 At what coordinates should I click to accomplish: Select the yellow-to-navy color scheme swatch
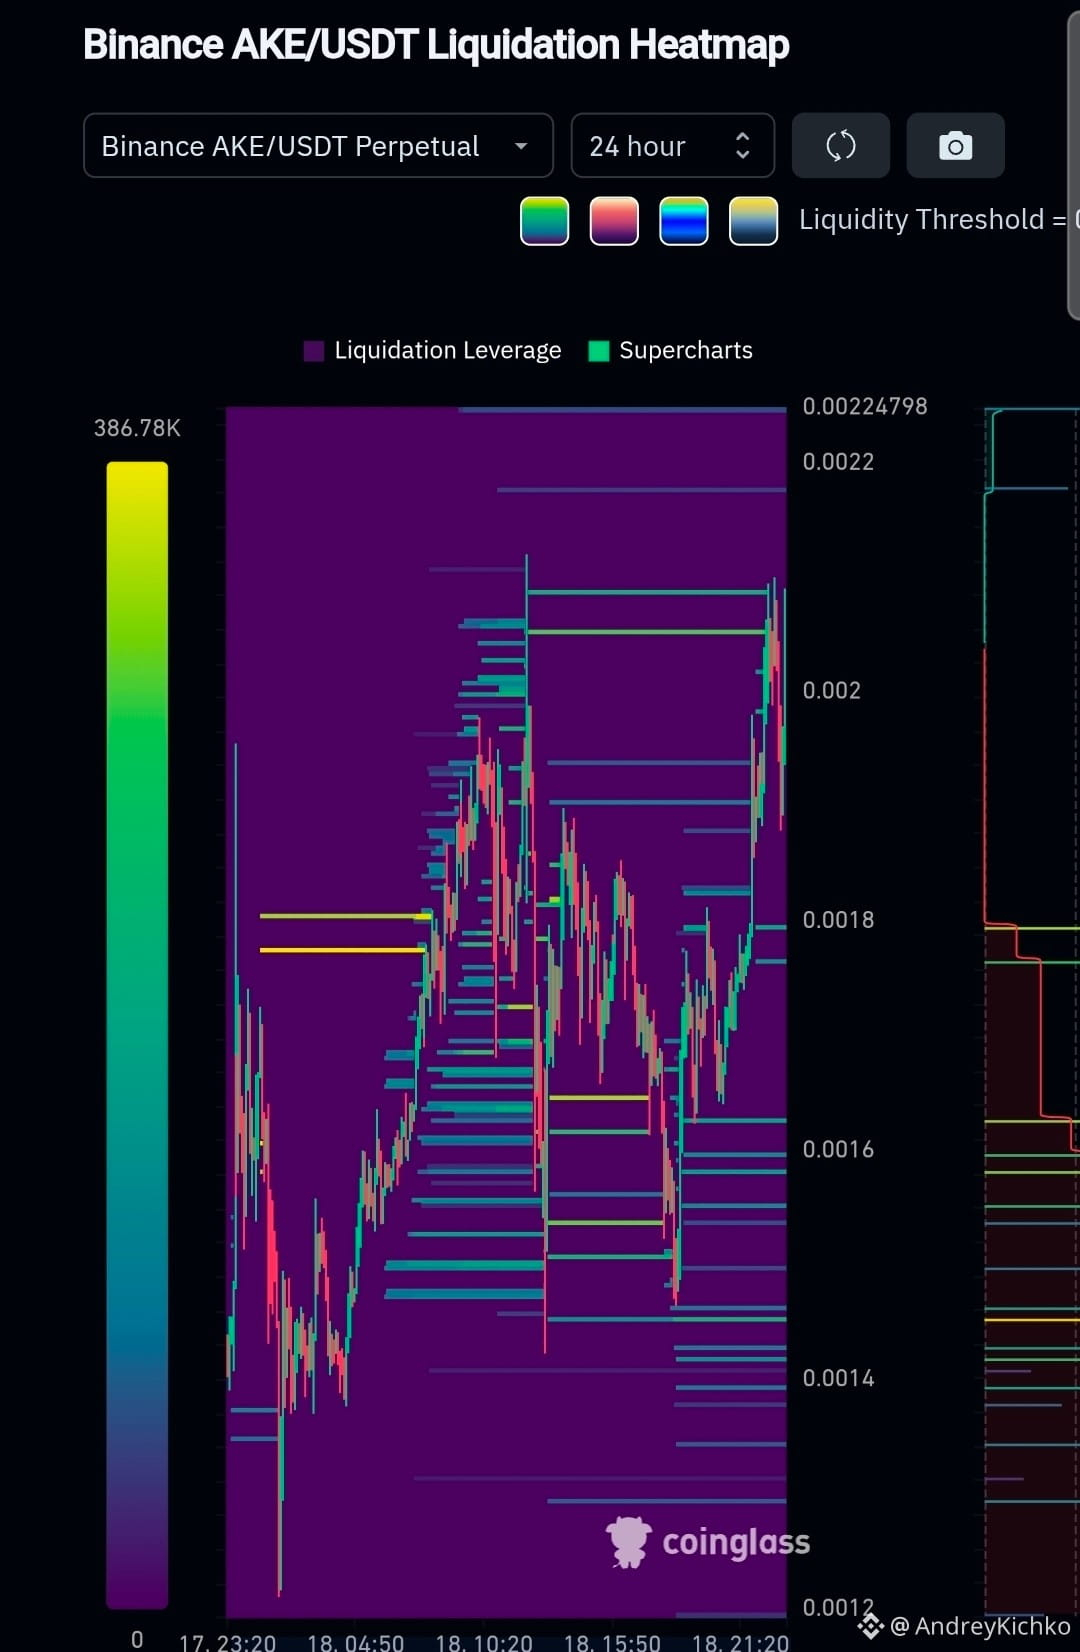pos(754,221)
